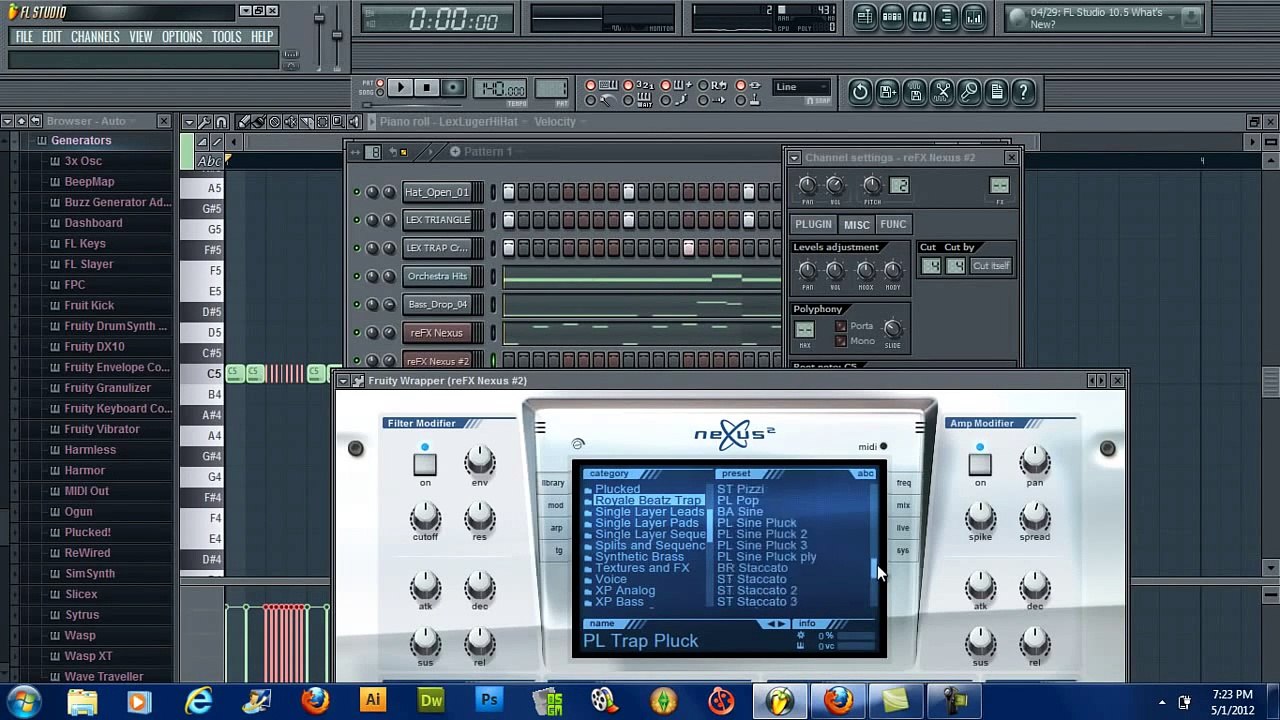Mute the LEX TRIANGLE channel LED
The image size is (1280, 720).
click(356, 220)
